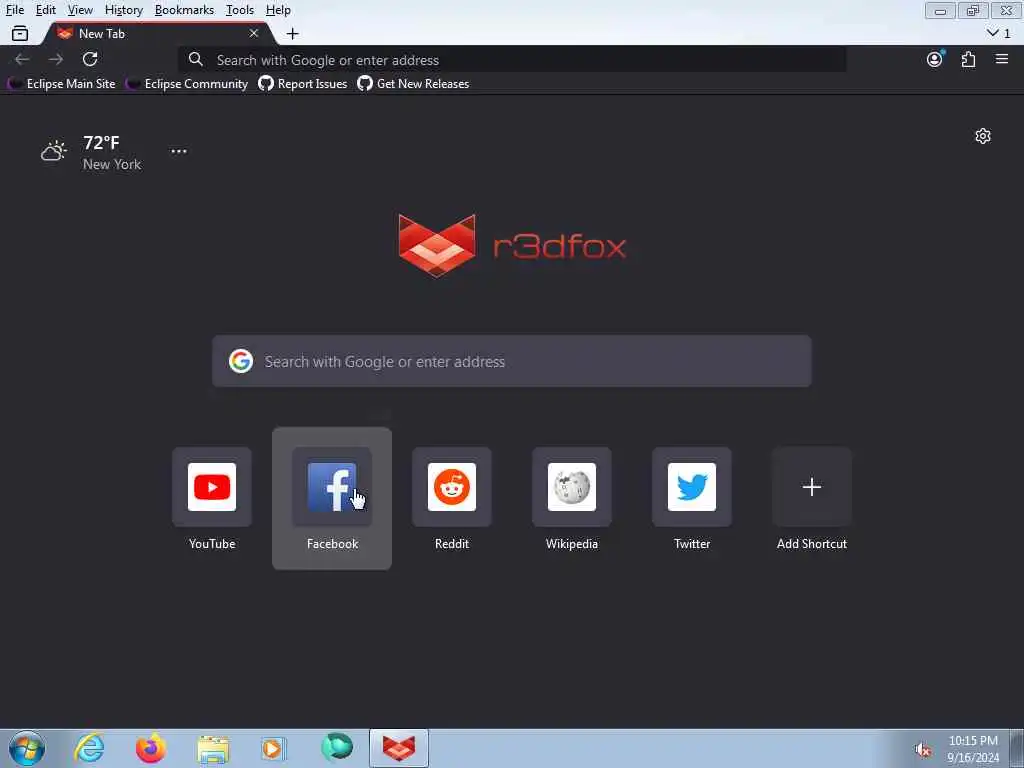The image size is (1024, 768).
Task: Open the History menu
Action: [x=124, y=10]
